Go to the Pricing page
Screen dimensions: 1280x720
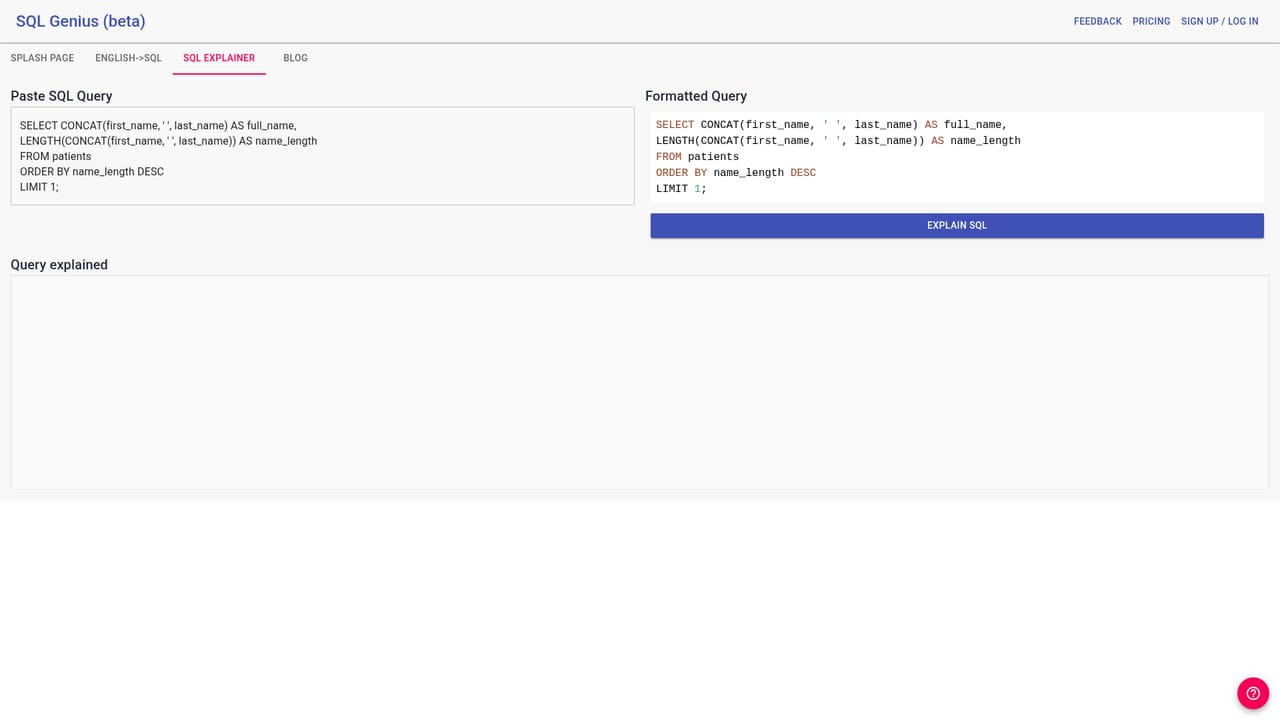[1151, 21]
